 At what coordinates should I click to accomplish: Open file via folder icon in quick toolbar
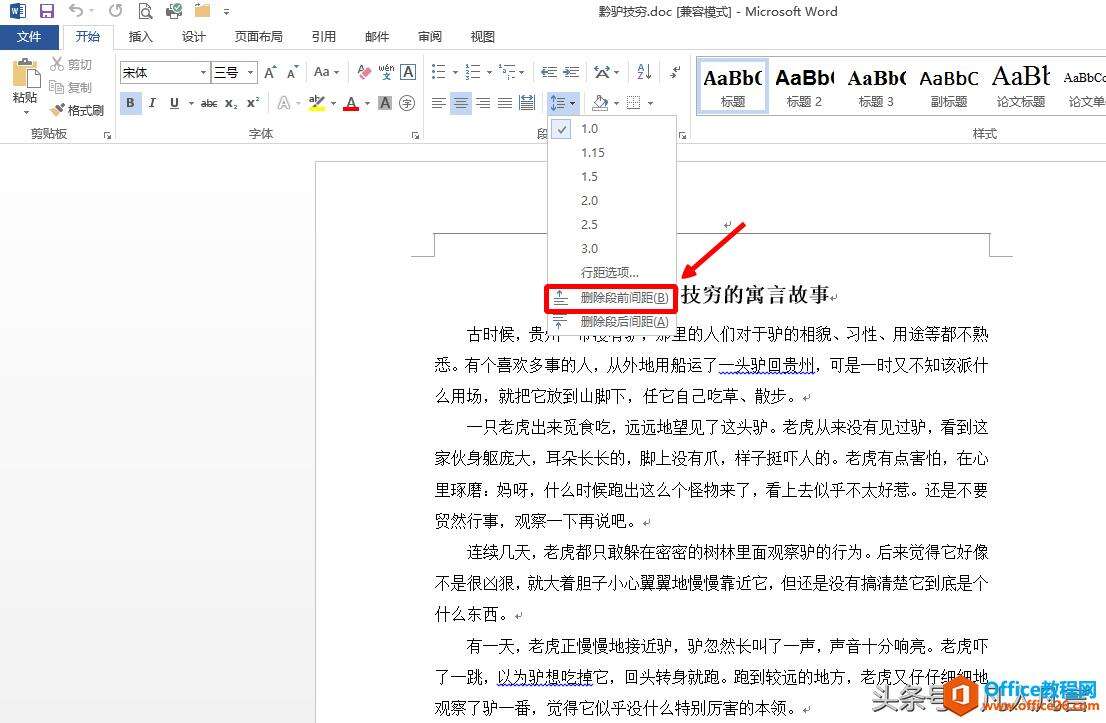coord(202,11)
